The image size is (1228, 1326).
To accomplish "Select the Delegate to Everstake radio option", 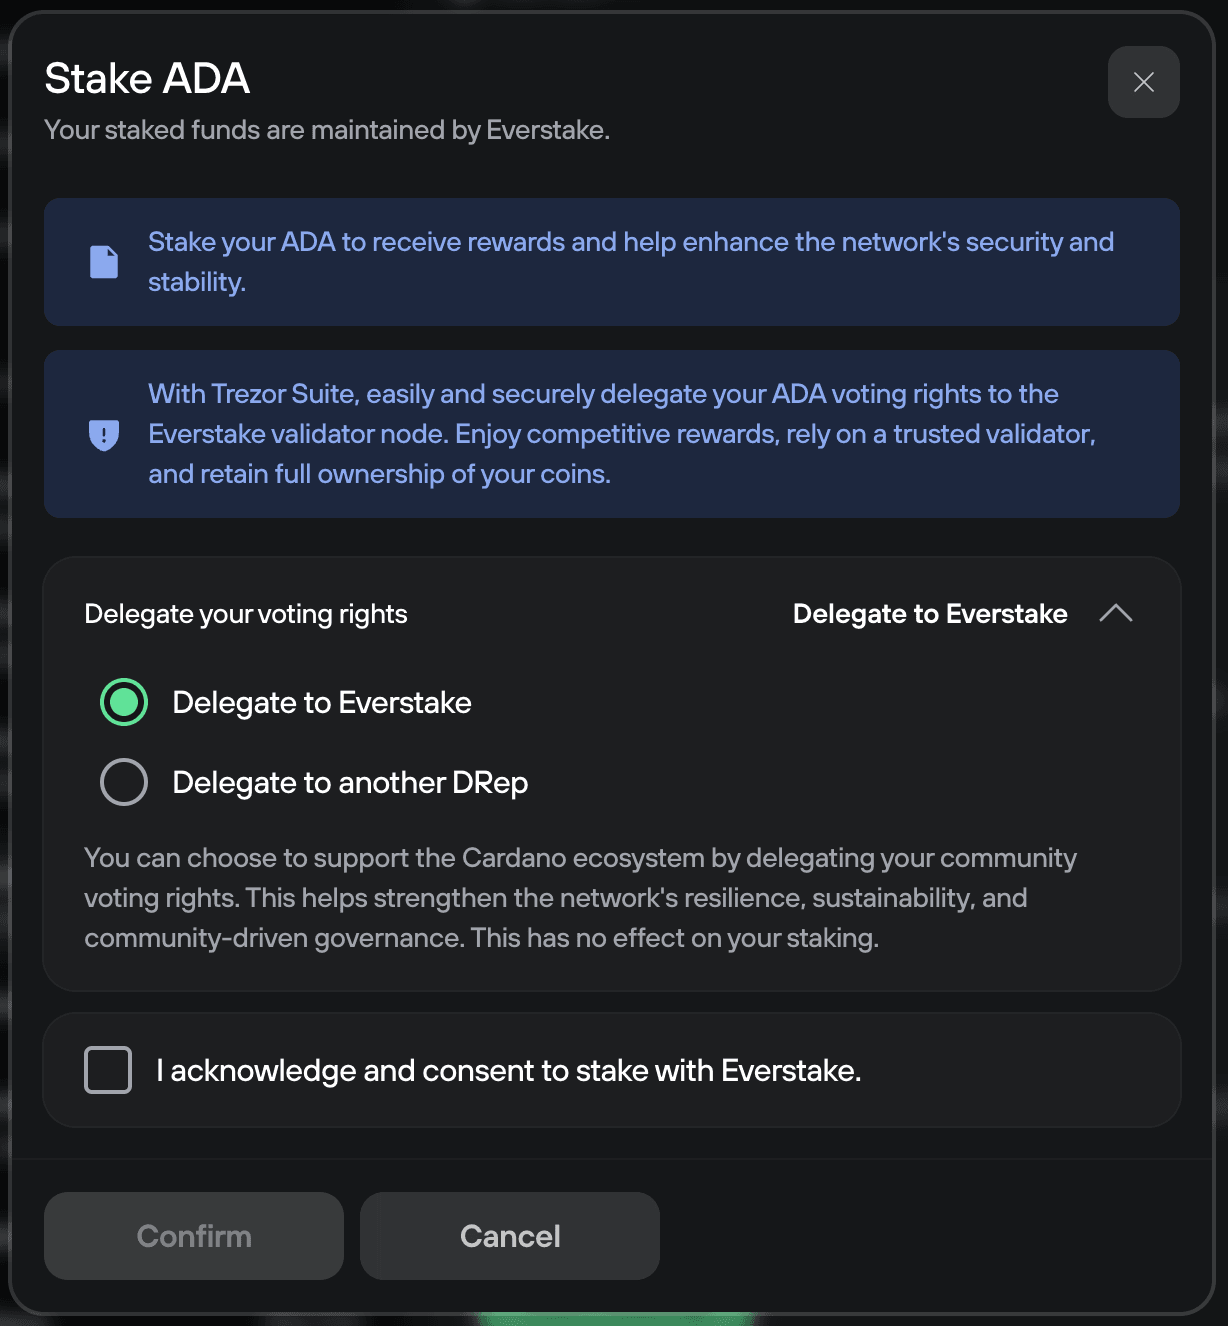I will pyautogui.click(x=123, y=702).
